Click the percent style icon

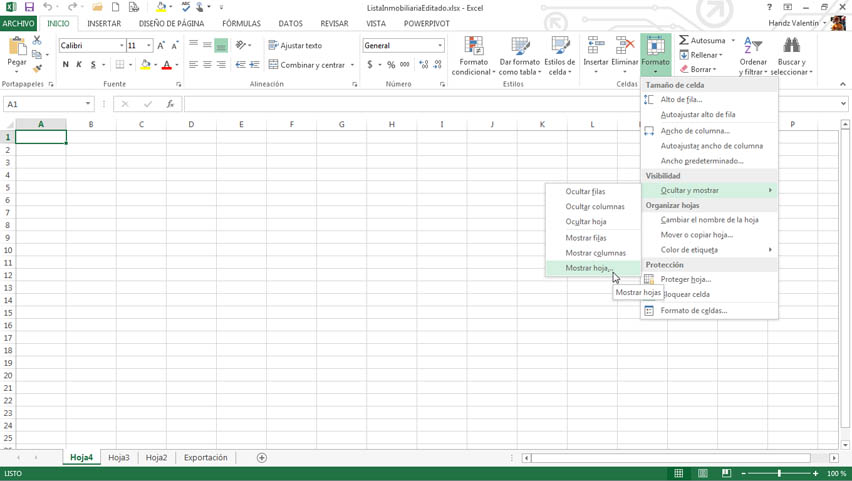(391, 65)
